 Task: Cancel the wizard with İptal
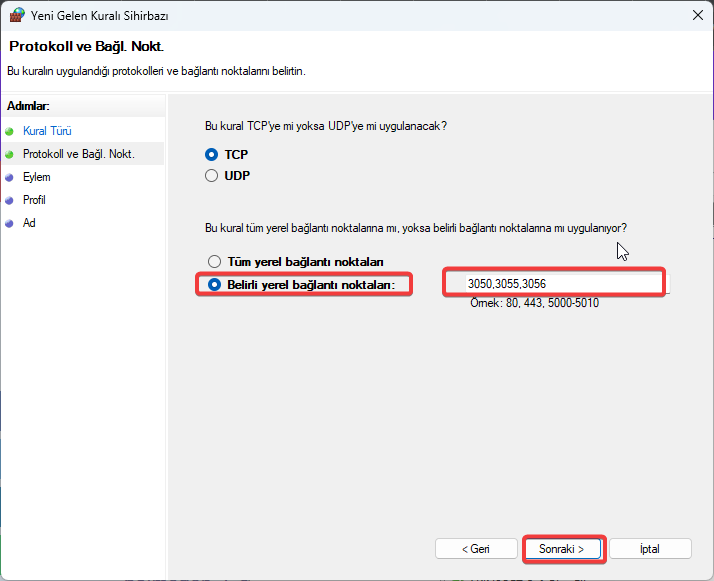pos(650,549)
